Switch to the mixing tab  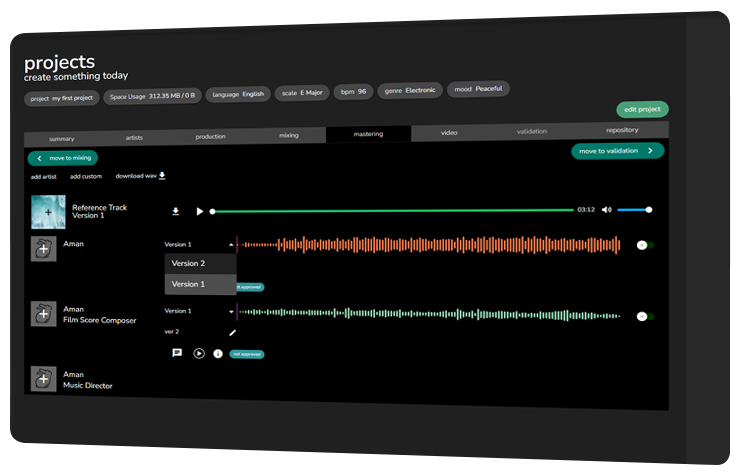point(288,134)
